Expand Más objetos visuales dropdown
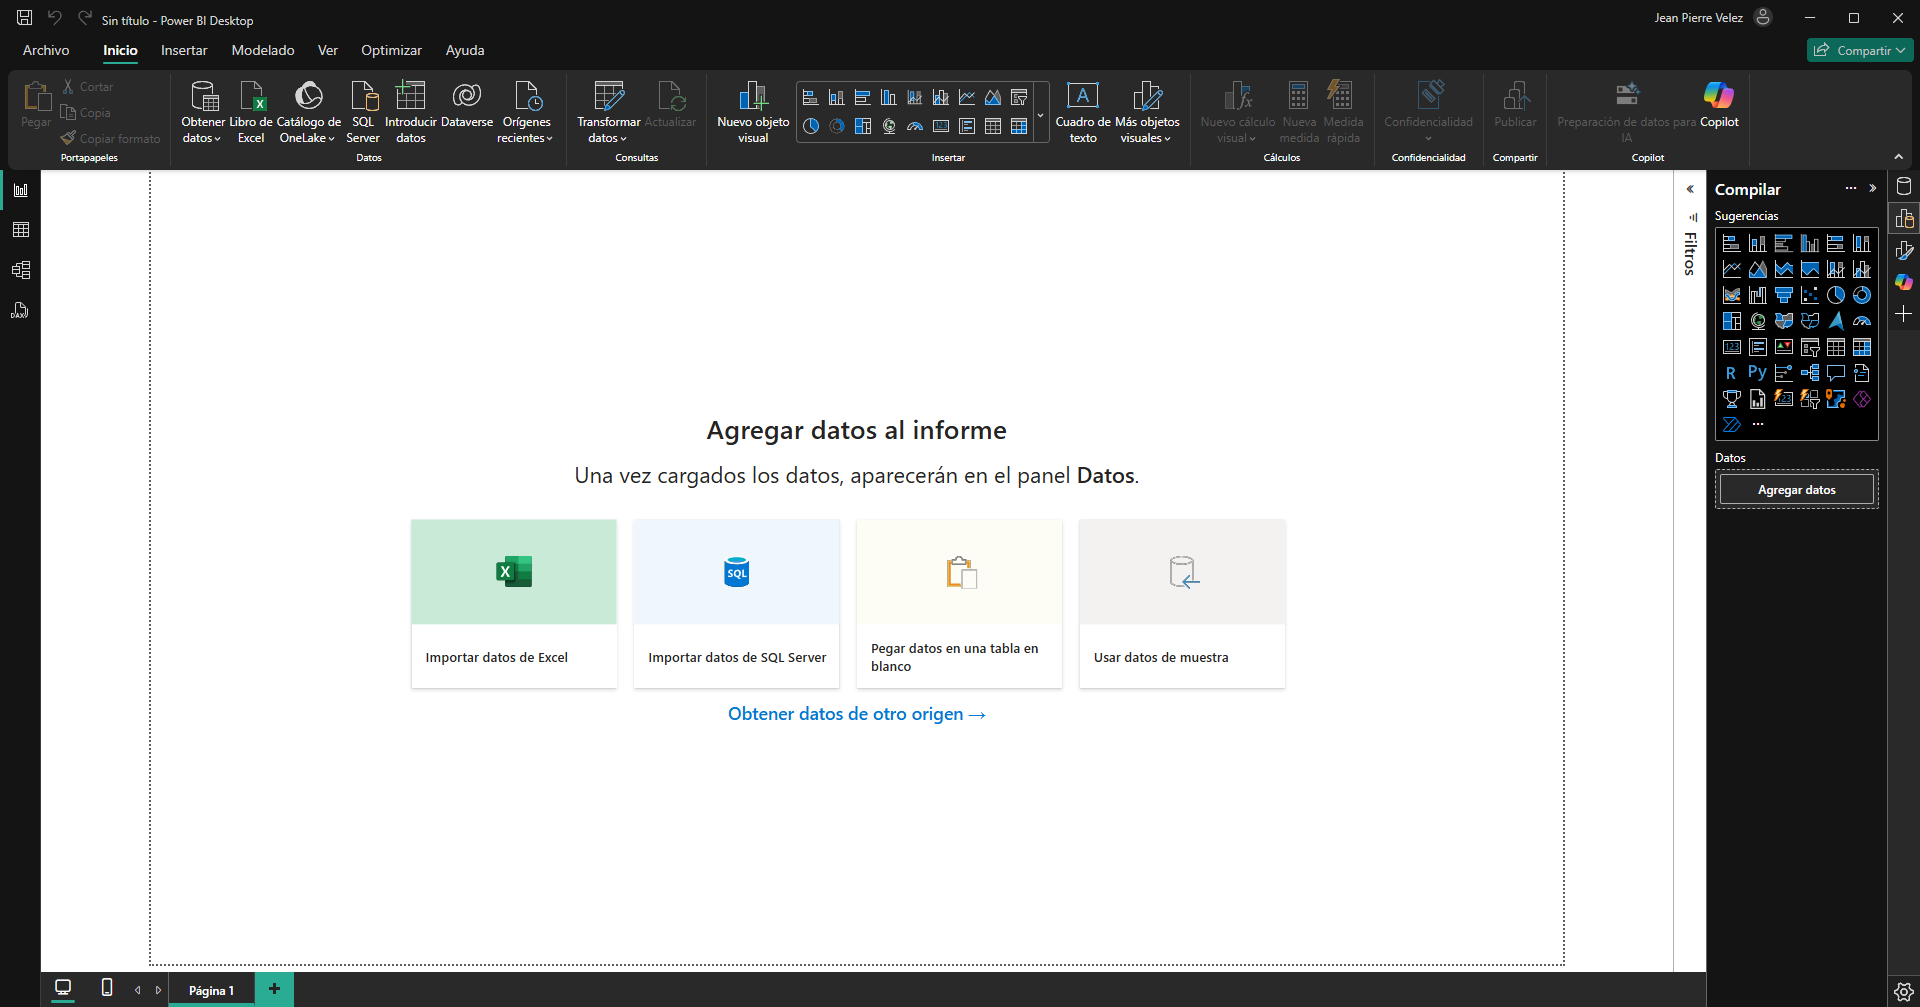The width and height of the screenshot is (1920, 1007). 1167,139
